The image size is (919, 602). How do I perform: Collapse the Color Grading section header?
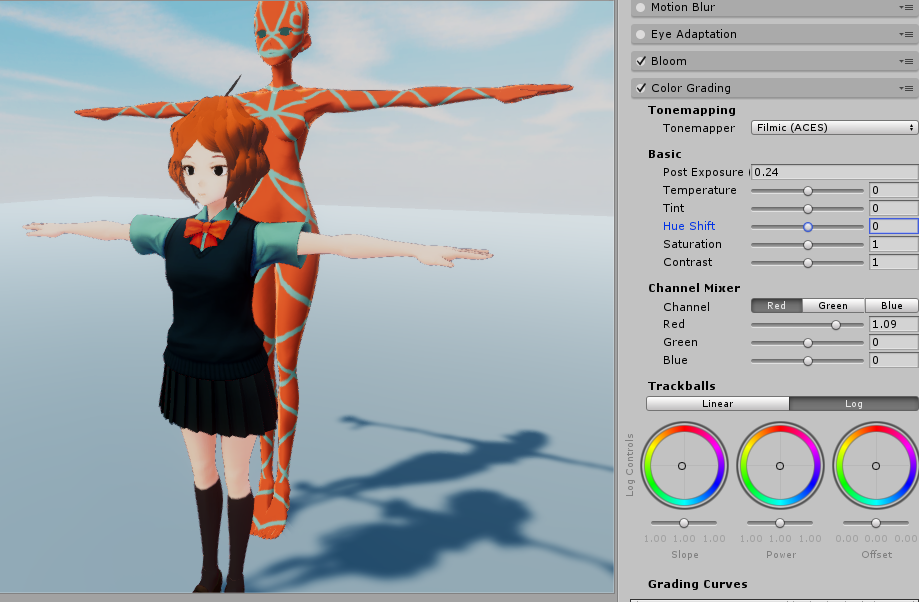(x=775, y=89)
